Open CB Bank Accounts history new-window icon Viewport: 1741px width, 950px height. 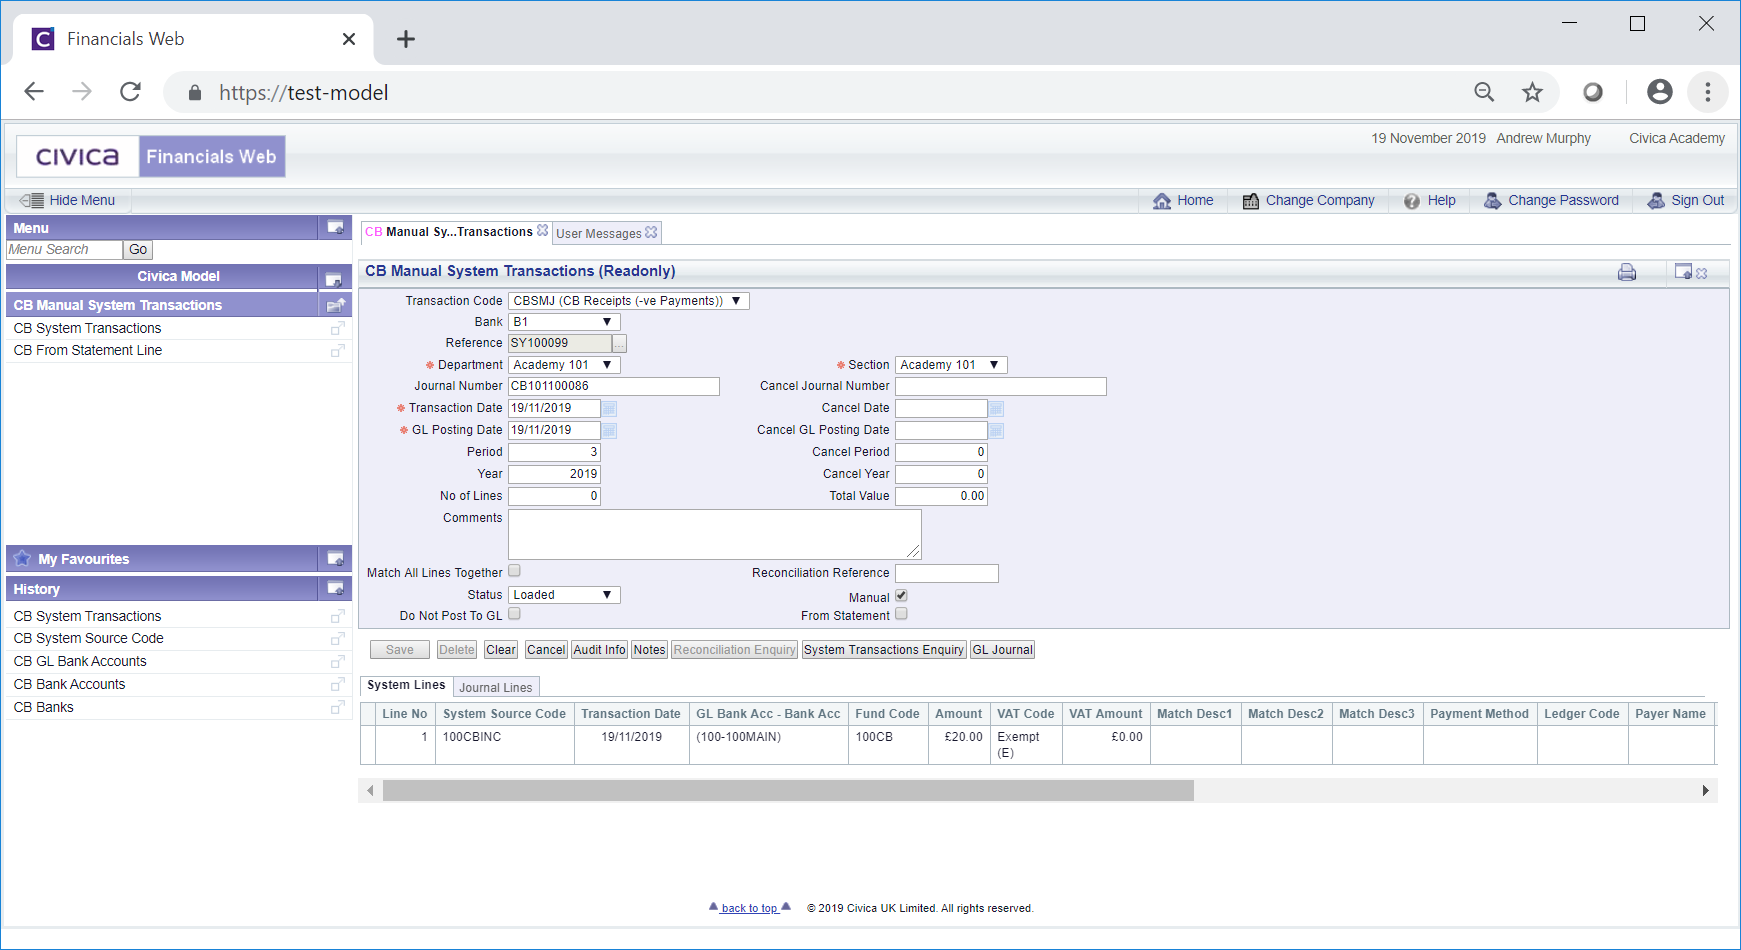tap(338, 685)
